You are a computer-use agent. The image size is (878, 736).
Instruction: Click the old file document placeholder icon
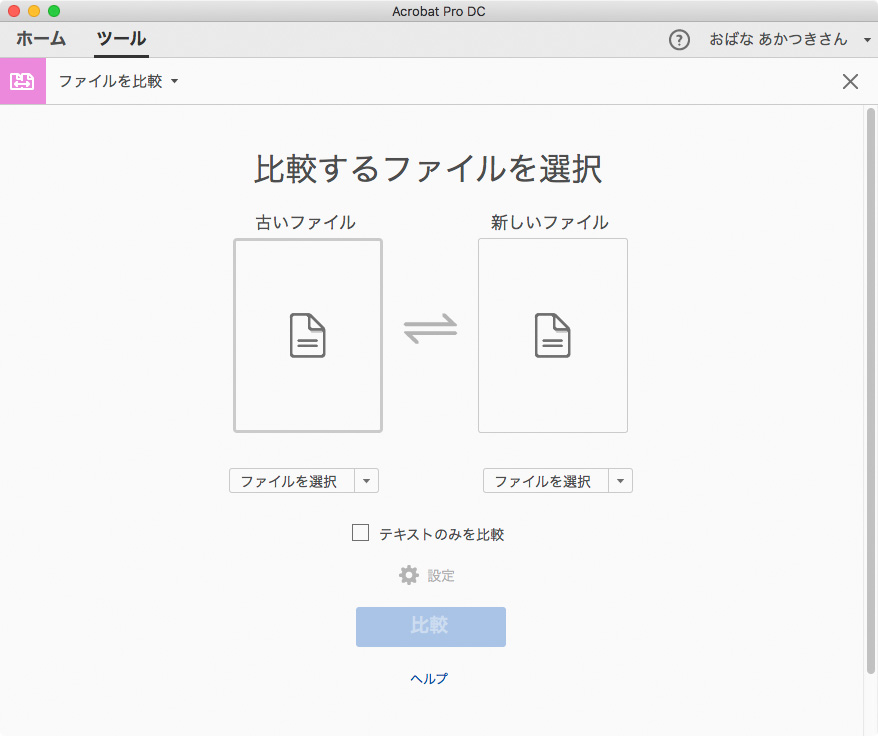click(307, 336)
